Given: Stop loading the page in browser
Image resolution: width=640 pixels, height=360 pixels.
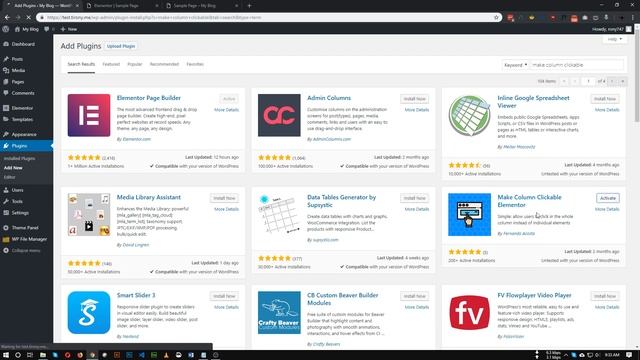Looking at the screenshot, I should pos(28,18).
